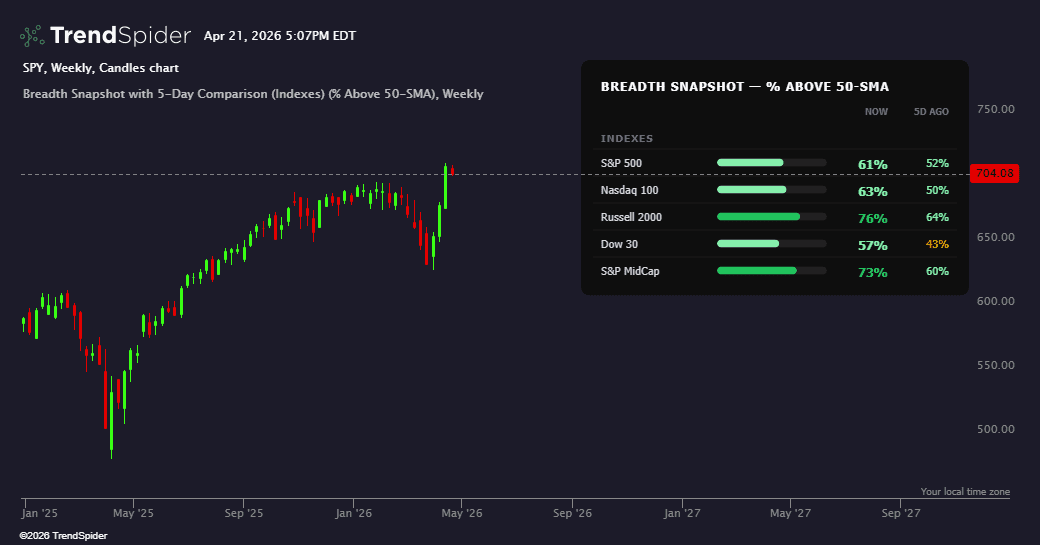Click the Jan '27 time axis label
The height and width of the screenshot is (545, 1040).
click(x=682, y=513)
